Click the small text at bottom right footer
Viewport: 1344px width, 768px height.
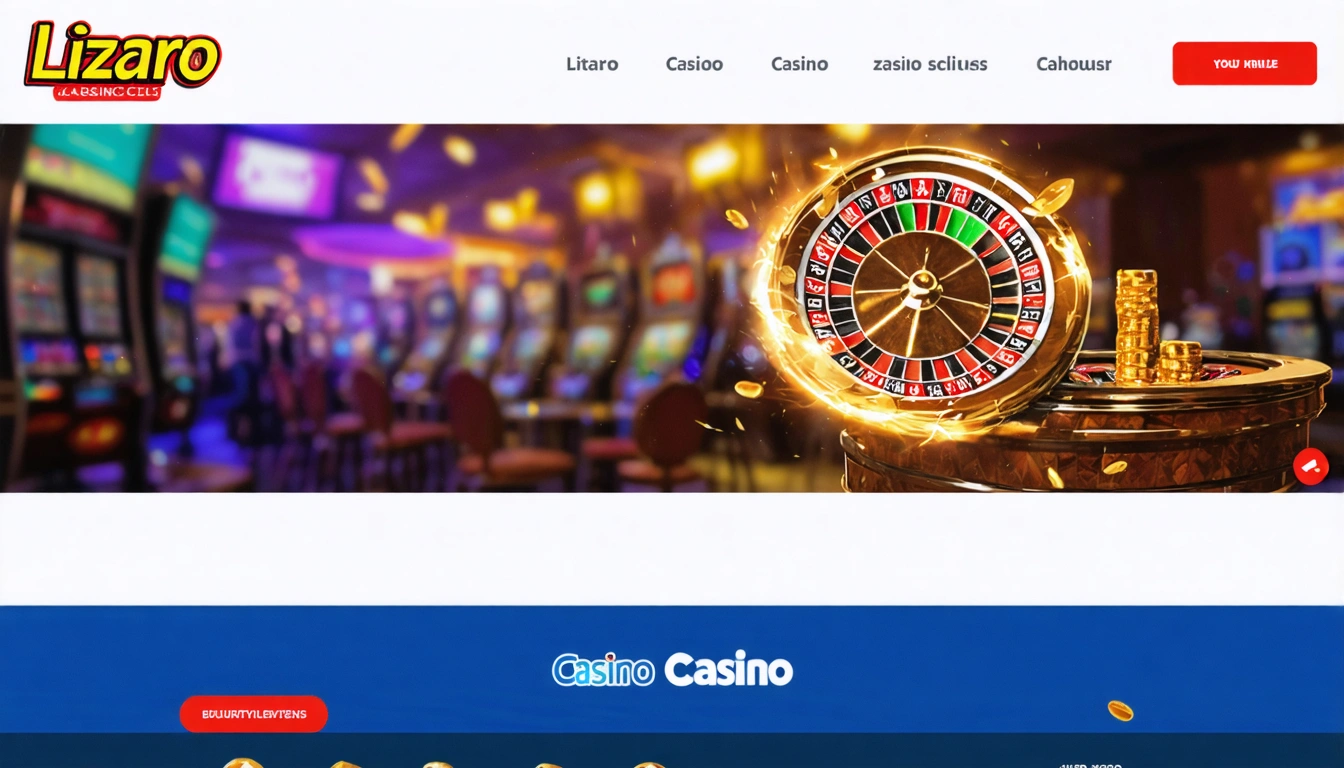pos(1090,764)
